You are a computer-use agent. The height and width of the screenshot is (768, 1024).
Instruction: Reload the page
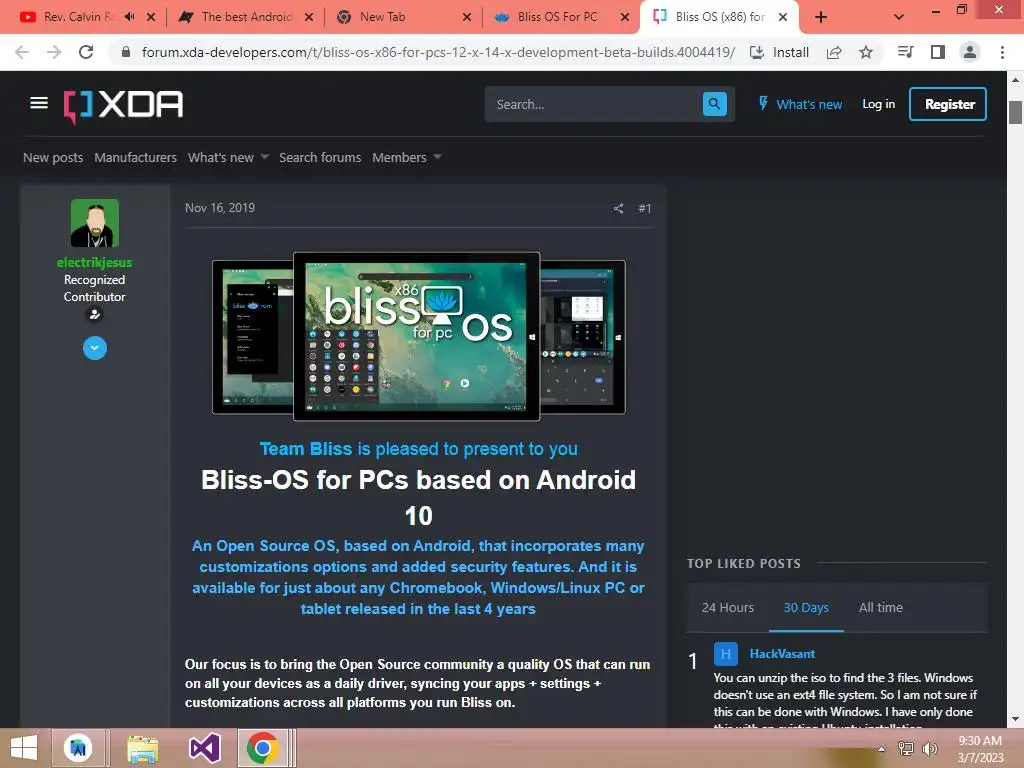86,52
